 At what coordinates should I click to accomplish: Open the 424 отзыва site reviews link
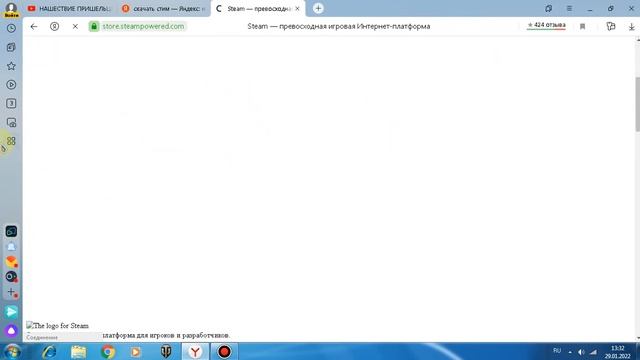pos(546,25)
